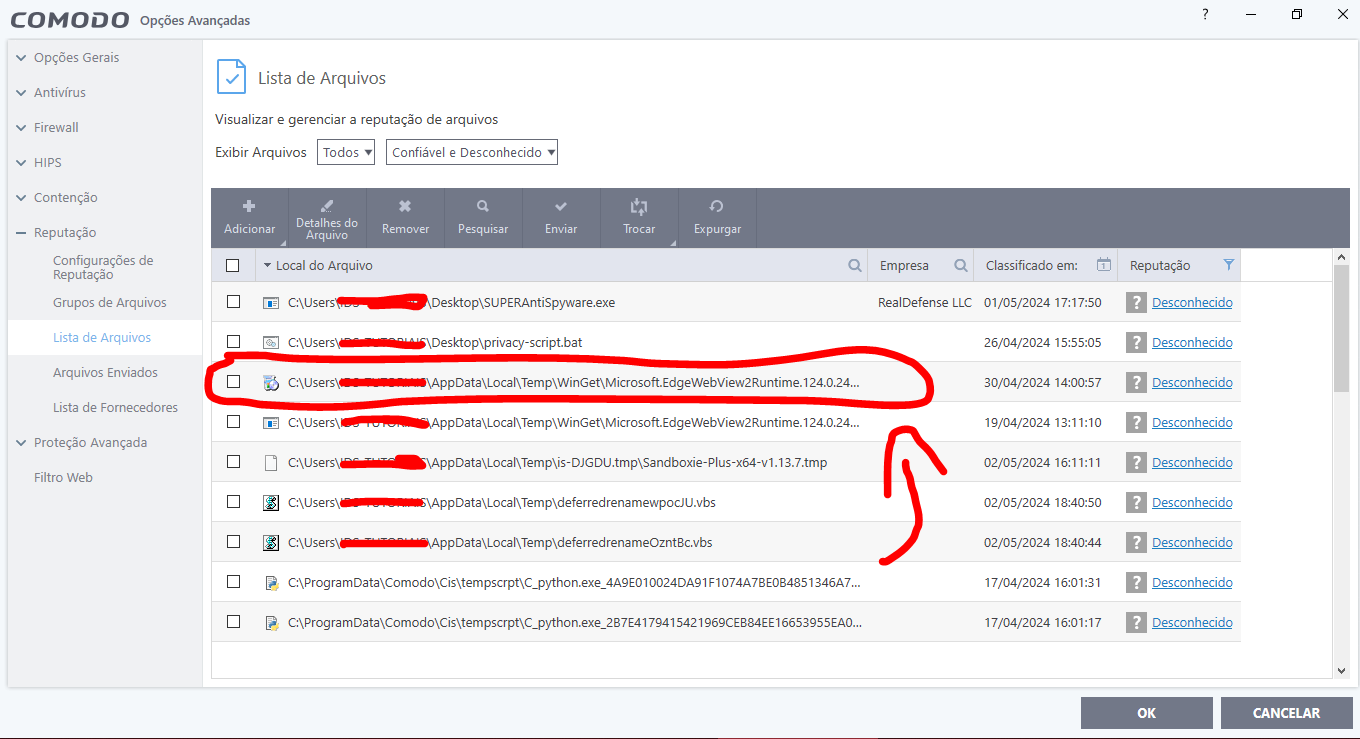Image resolution: width=1360 pixels, height=739 pixels.
Task: Open the Trocar toolbar icon
Action: coord(639,207)
